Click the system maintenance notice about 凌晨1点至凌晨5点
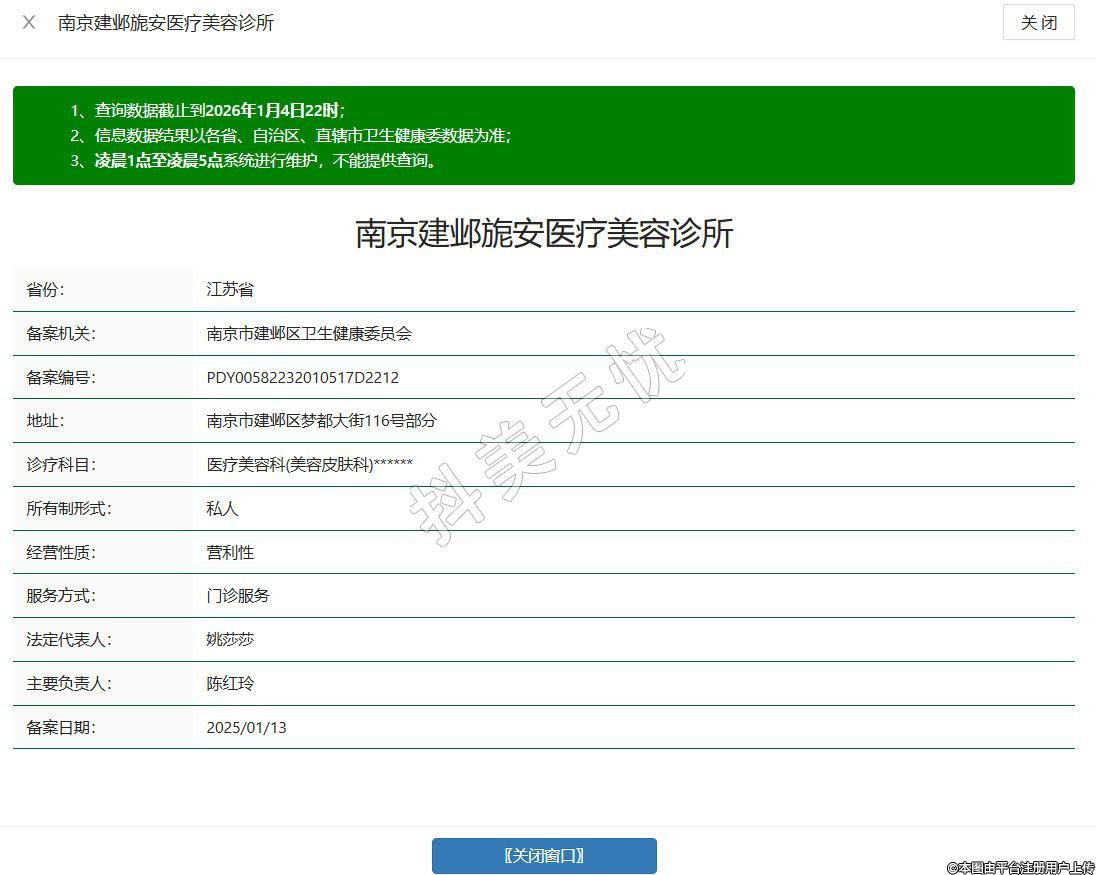 [255, 161]
